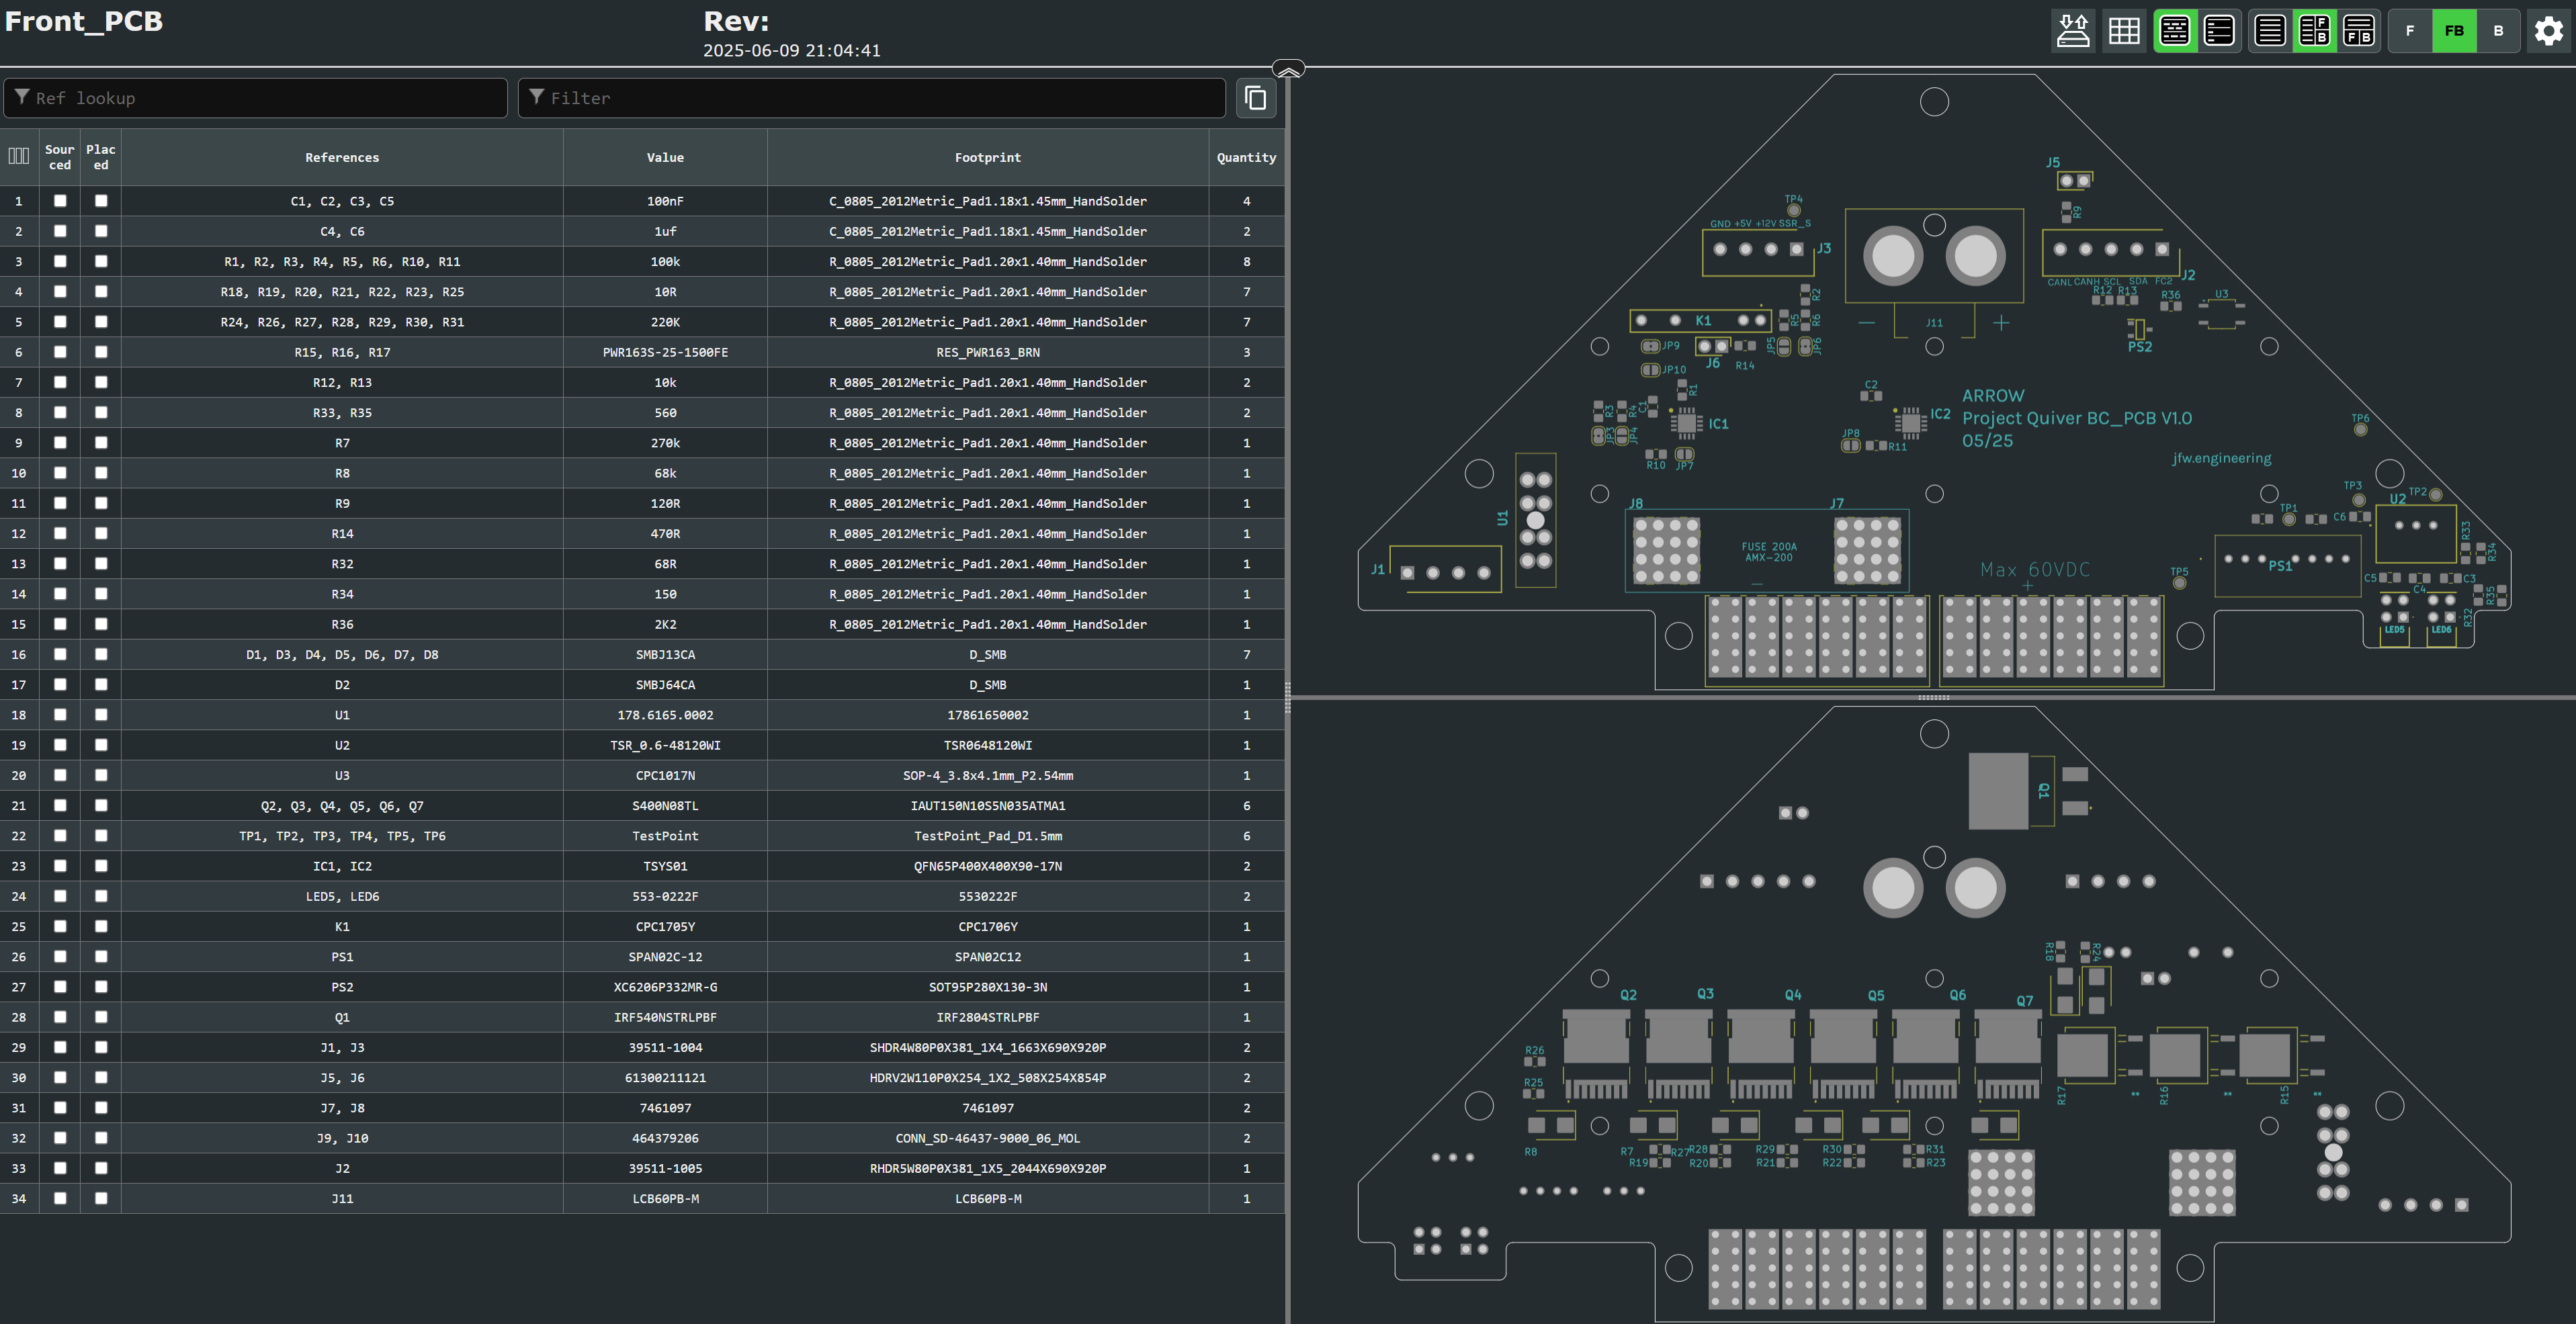Screen dimensions: 2576x1324
Task: Switch to BOM-only layout
Action: pos(2269,30)
